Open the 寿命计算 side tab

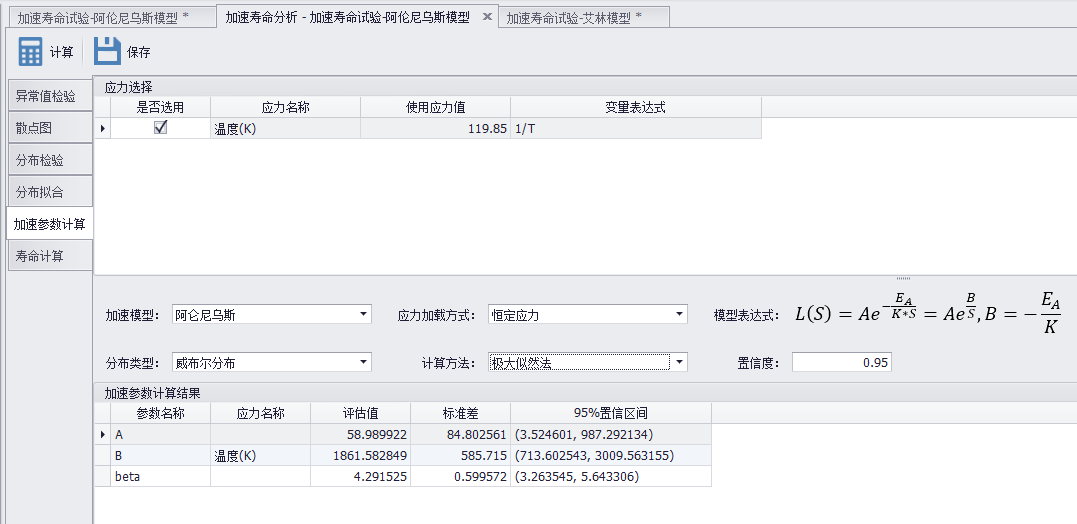pos(49,256)
